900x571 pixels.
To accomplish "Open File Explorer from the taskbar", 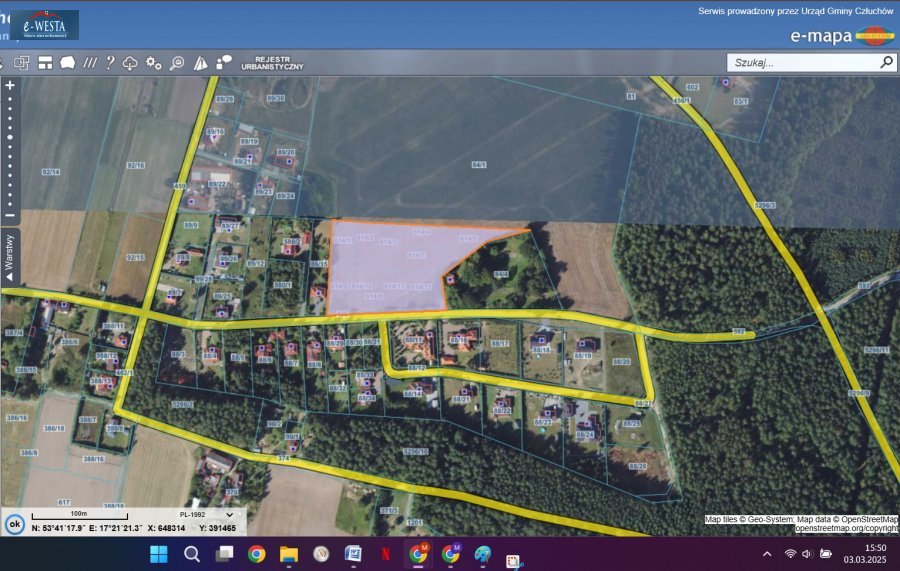I will point(289,554).
